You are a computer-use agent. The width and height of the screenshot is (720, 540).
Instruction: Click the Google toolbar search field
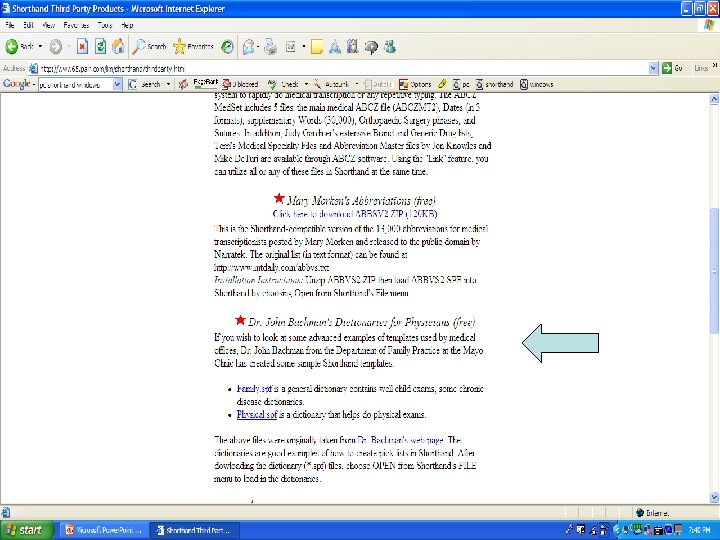[x=76, y=84]
